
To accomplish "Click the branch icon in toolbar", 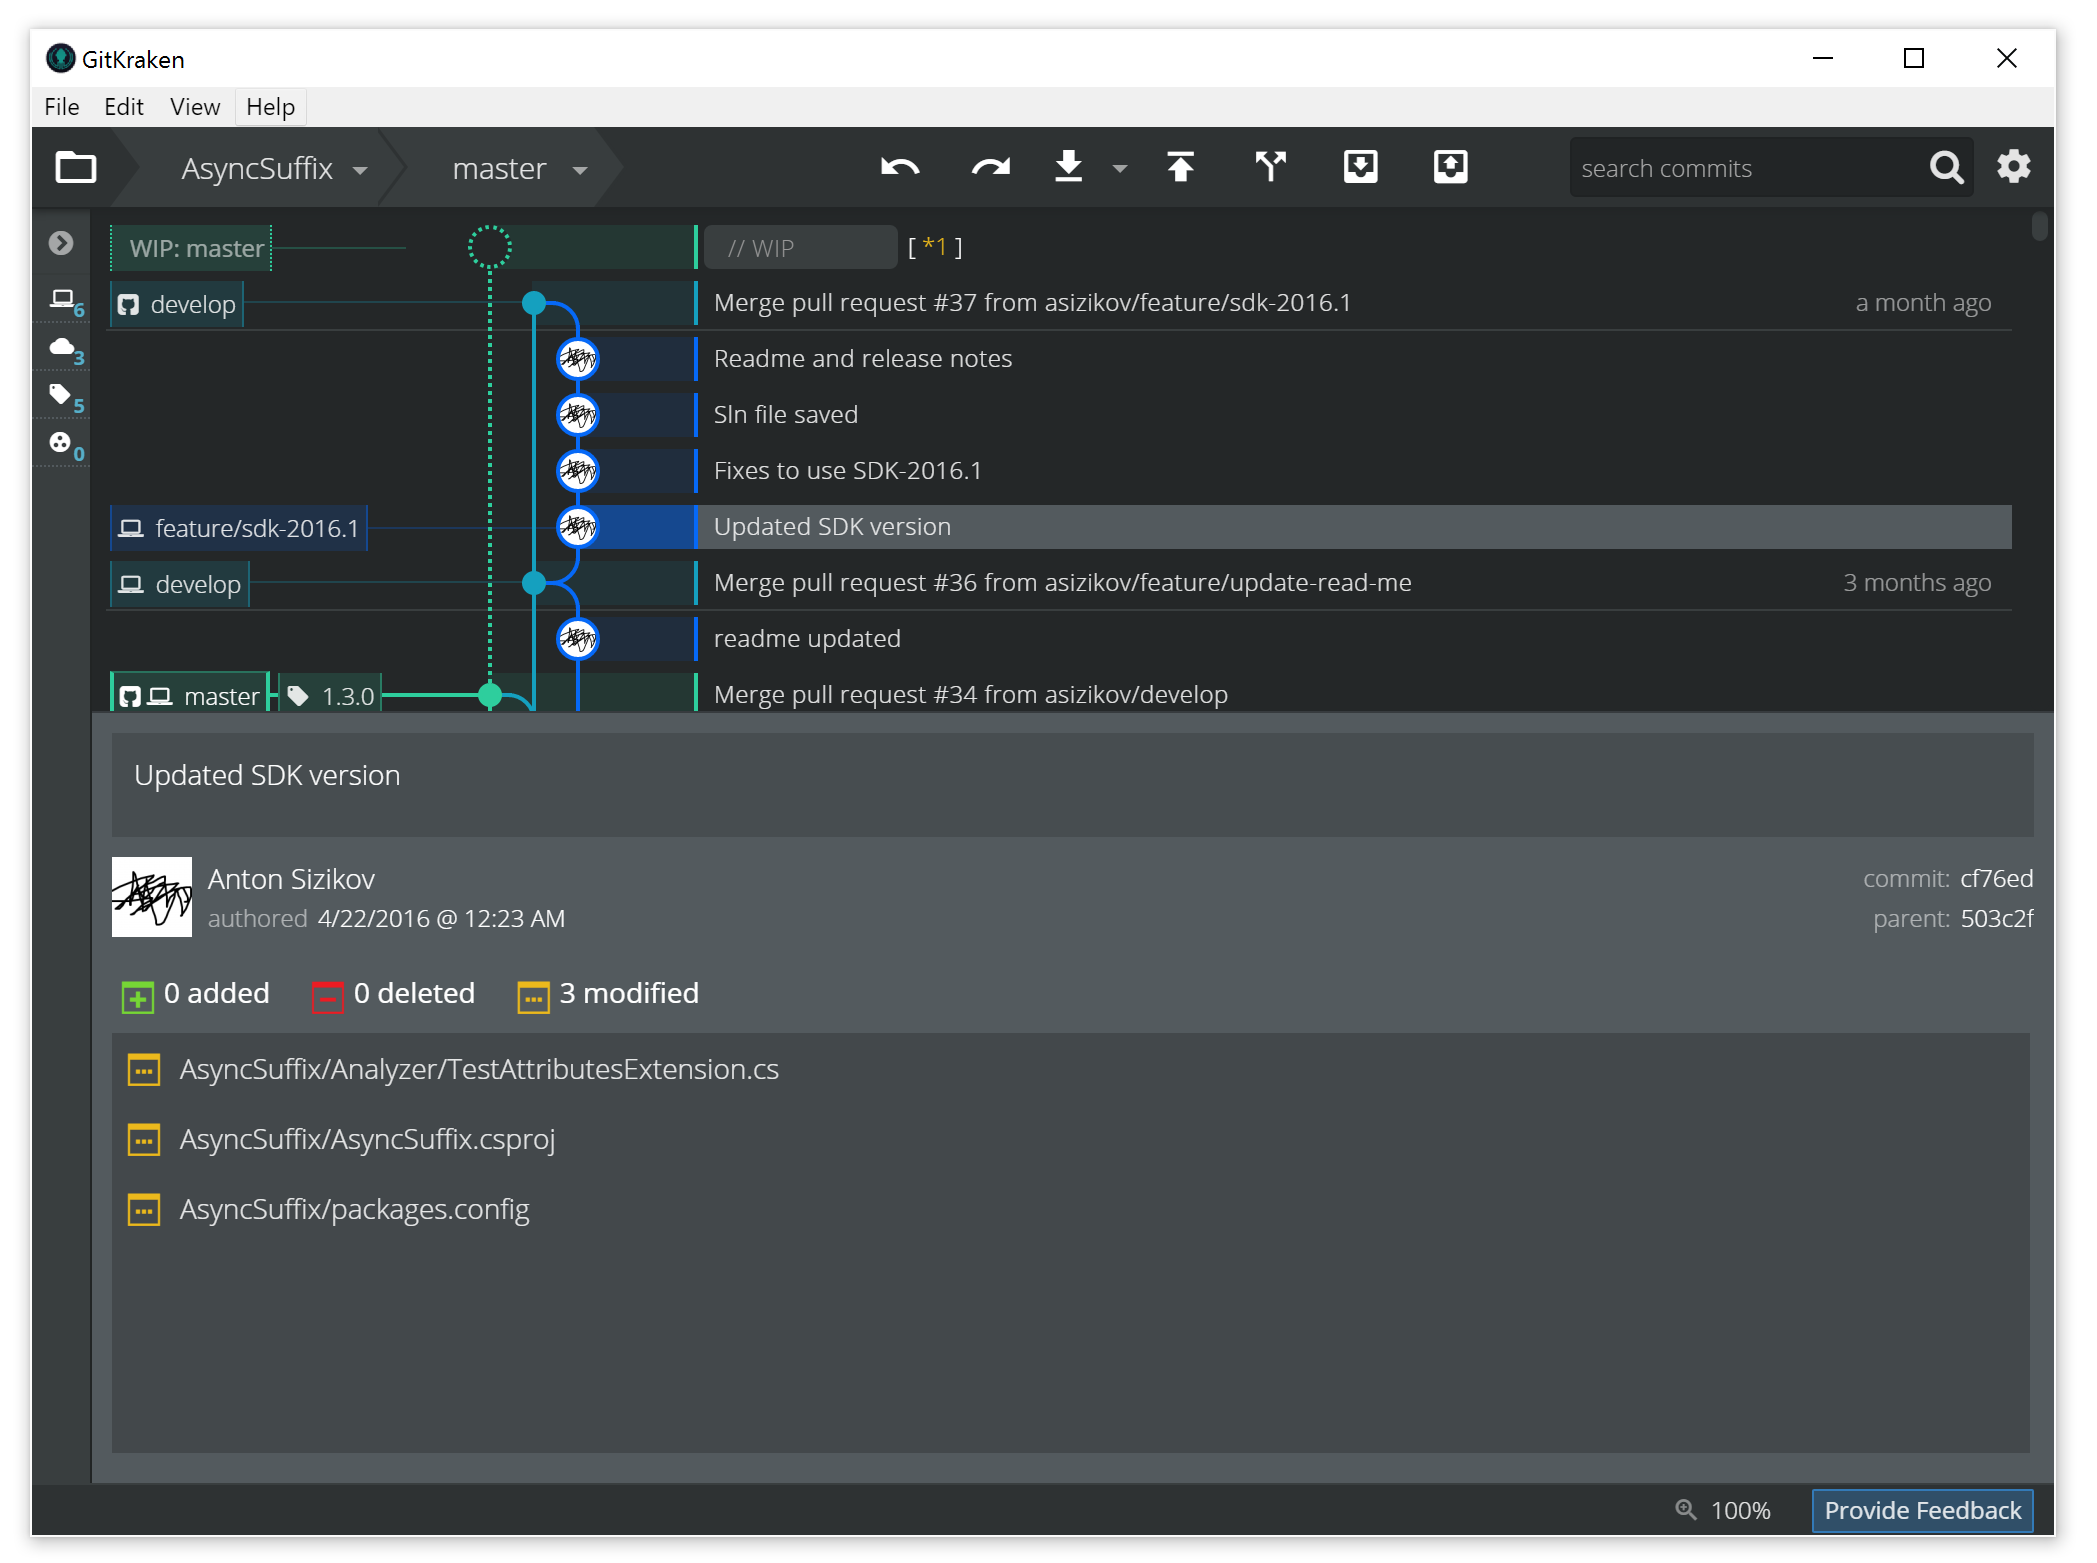I will (1271, 167).
